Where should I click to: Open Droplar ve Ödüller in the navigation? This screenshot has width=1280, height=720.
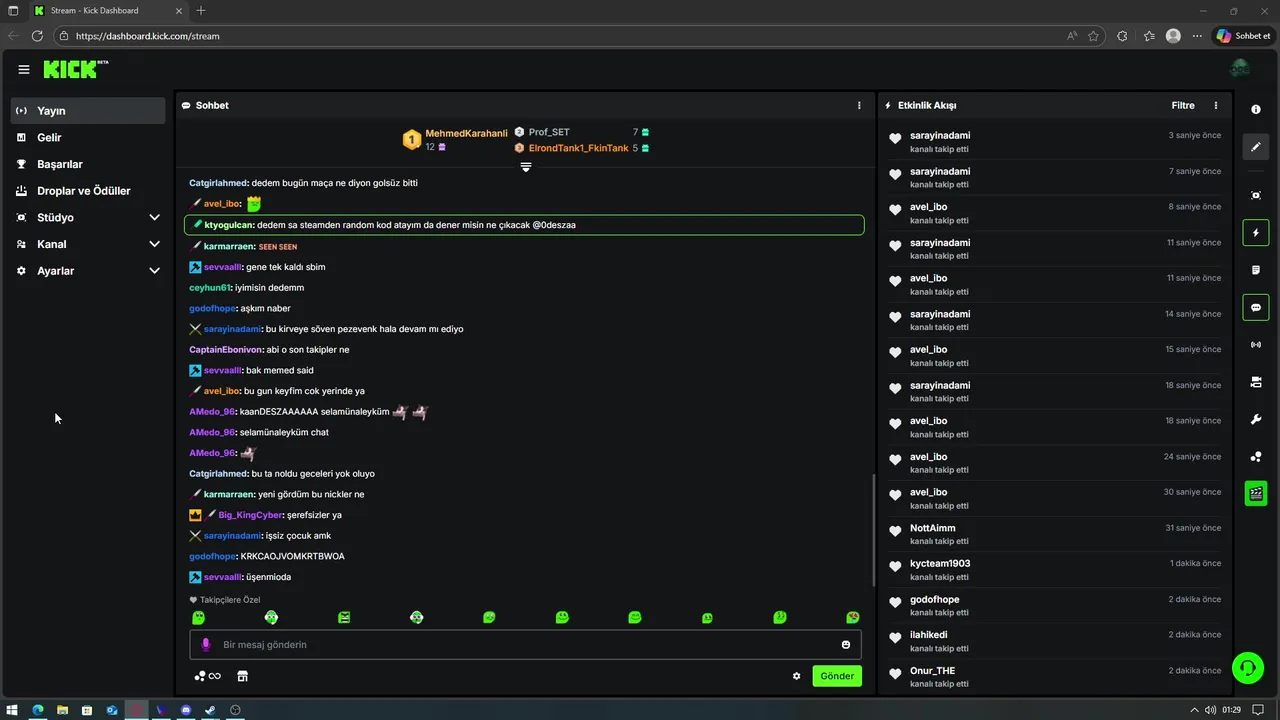88,191
